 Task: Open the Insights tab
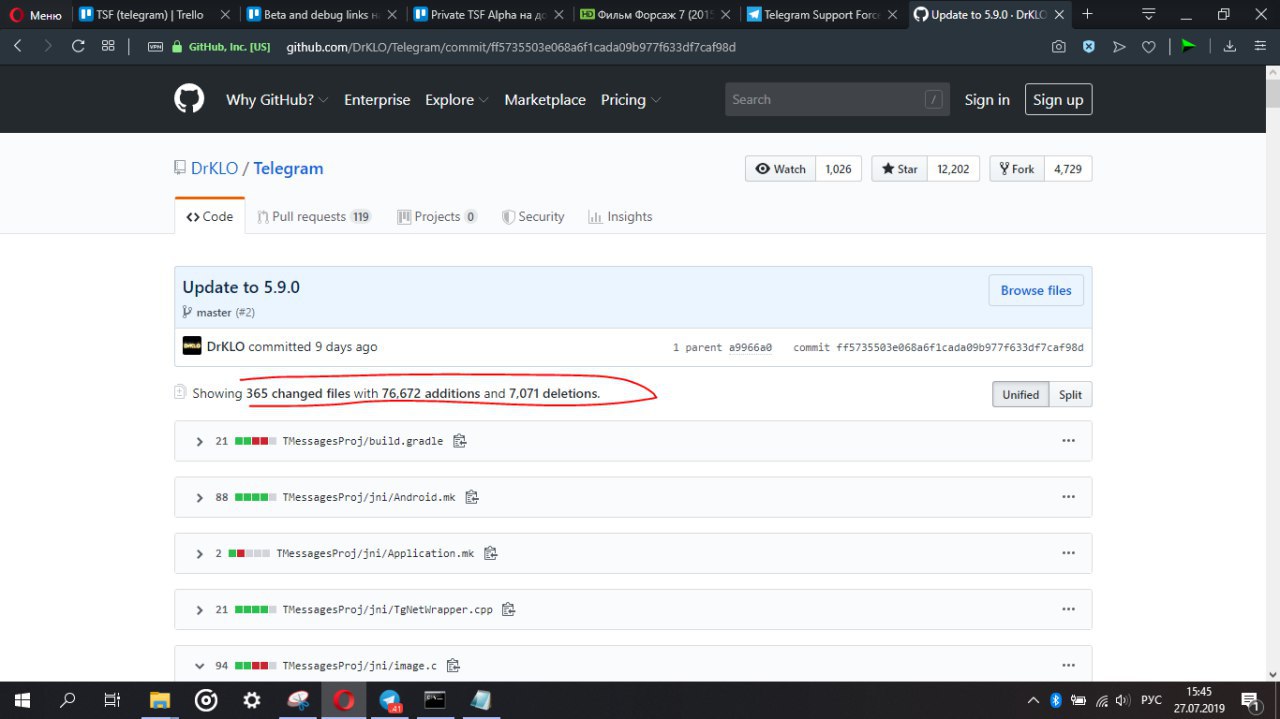pos(620,216)
